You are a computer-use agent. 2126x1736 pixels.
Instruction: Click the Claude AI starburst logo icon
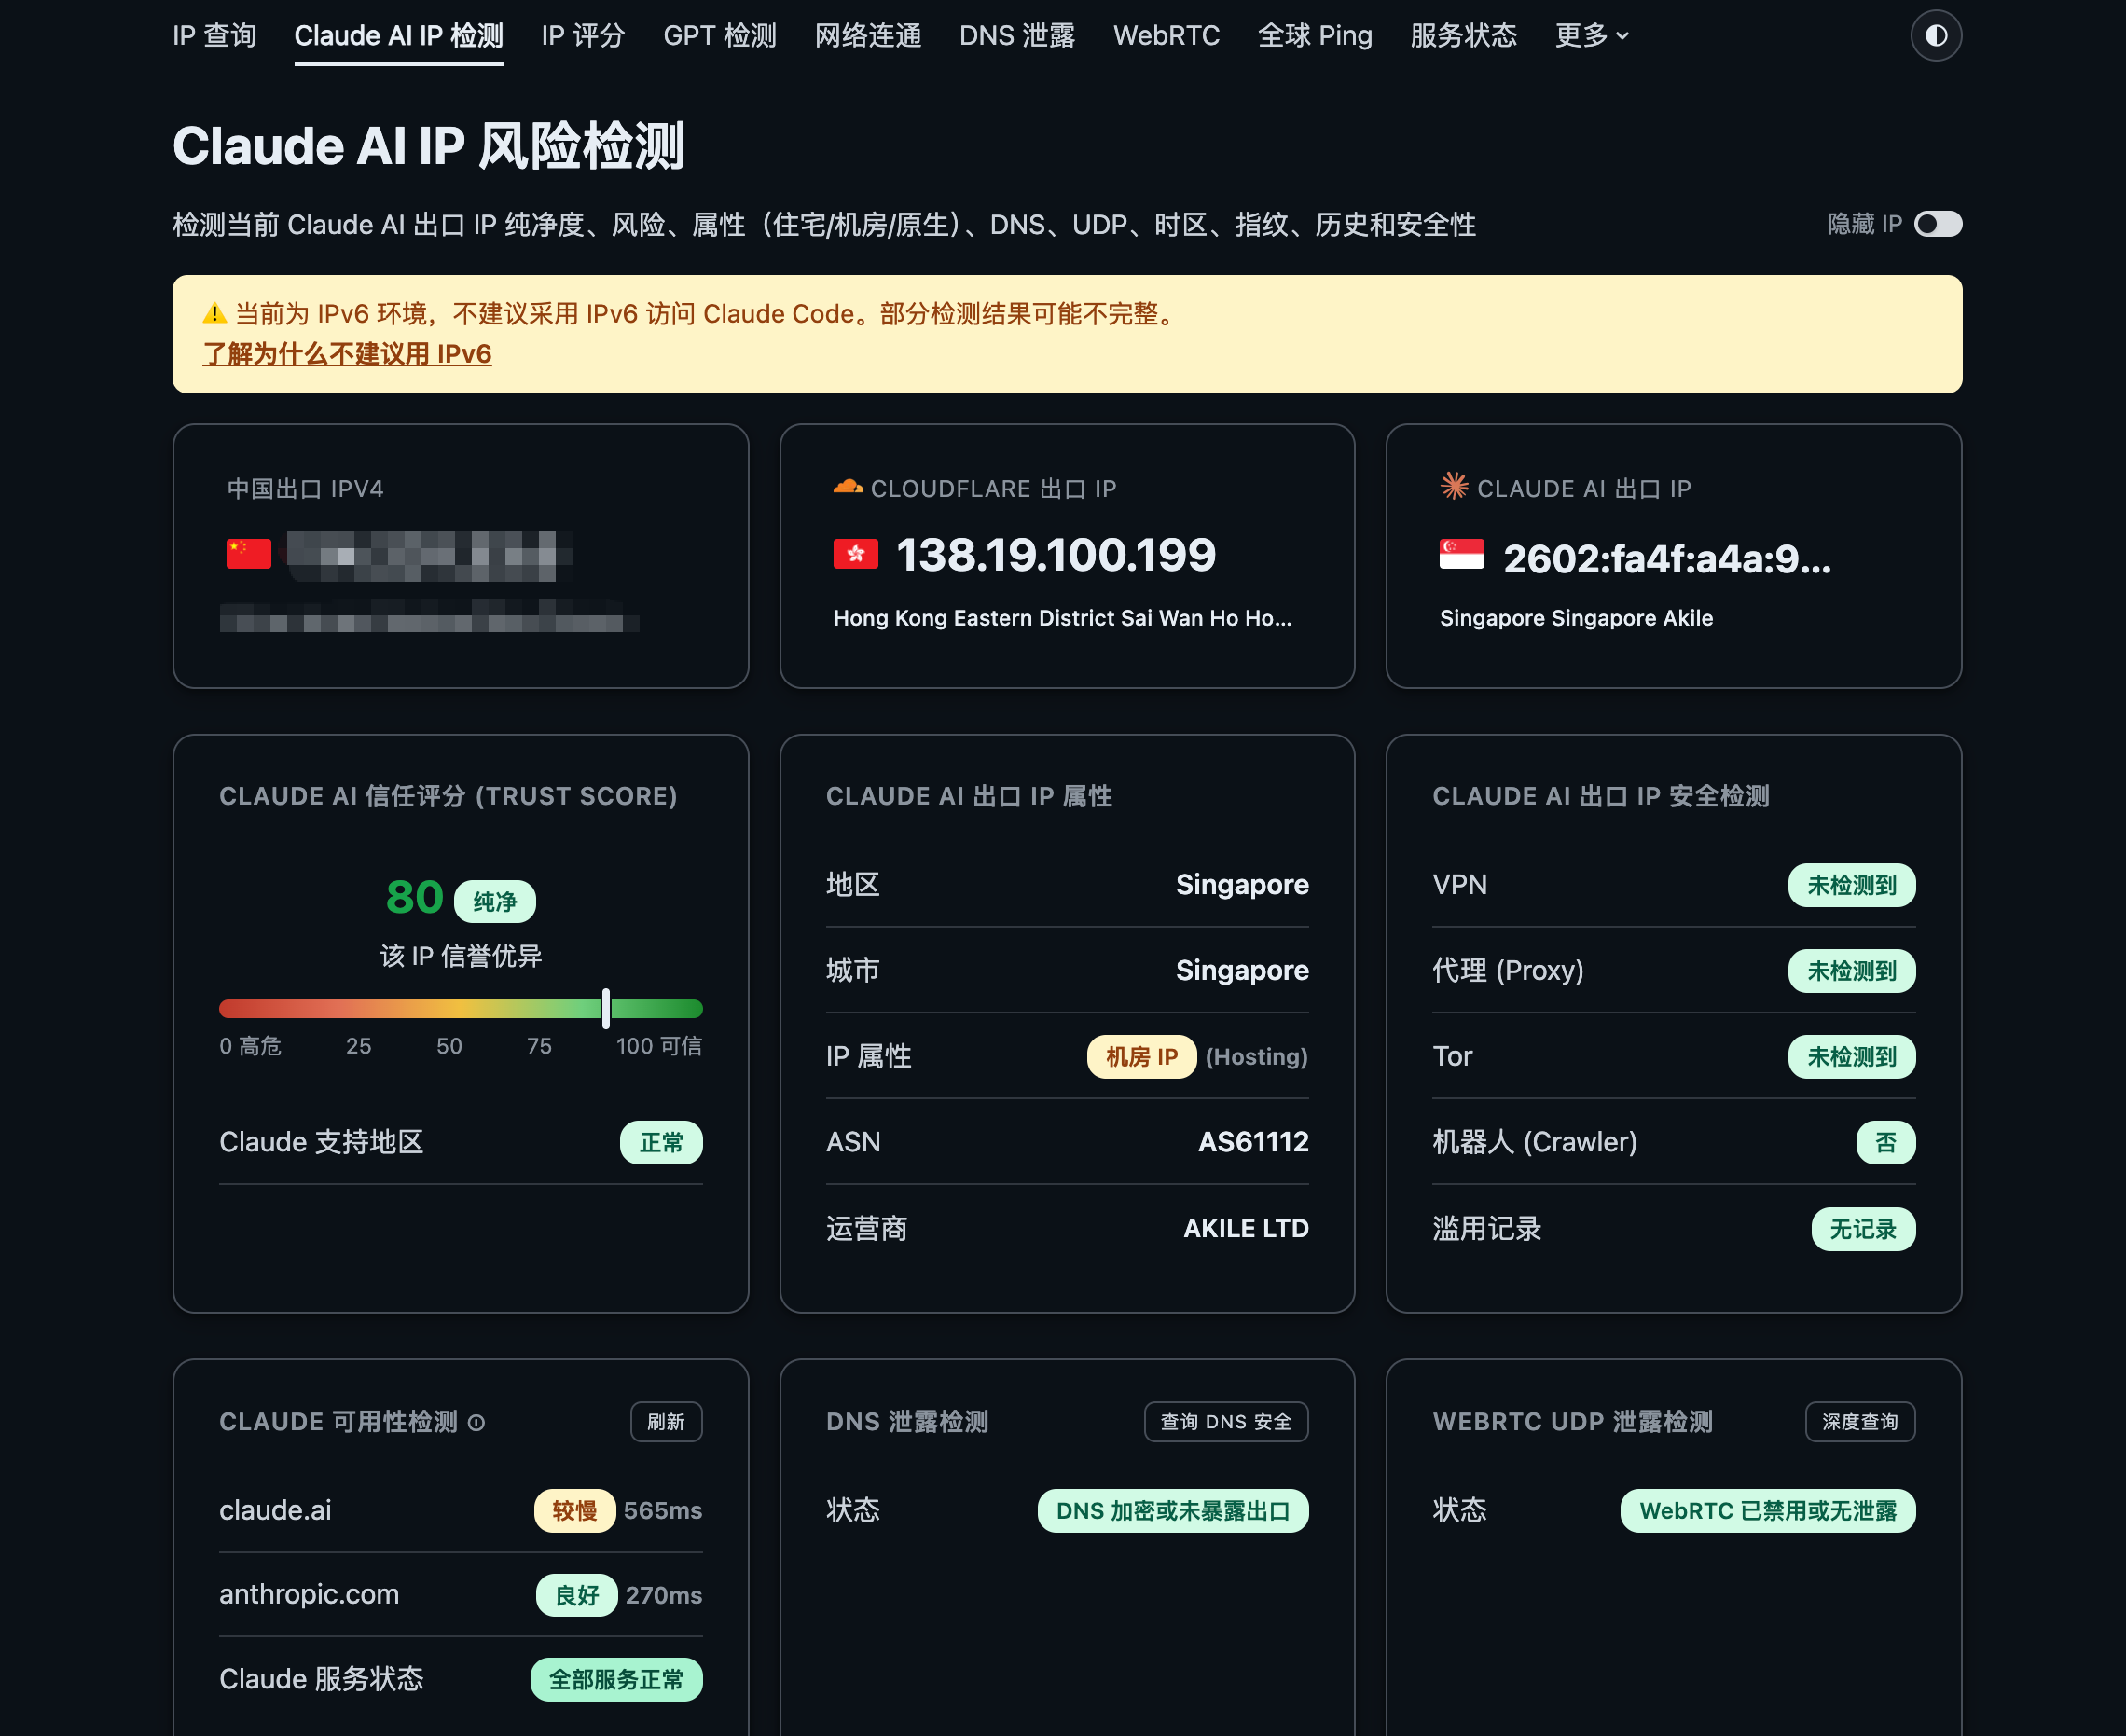[x=1453, y=486]
